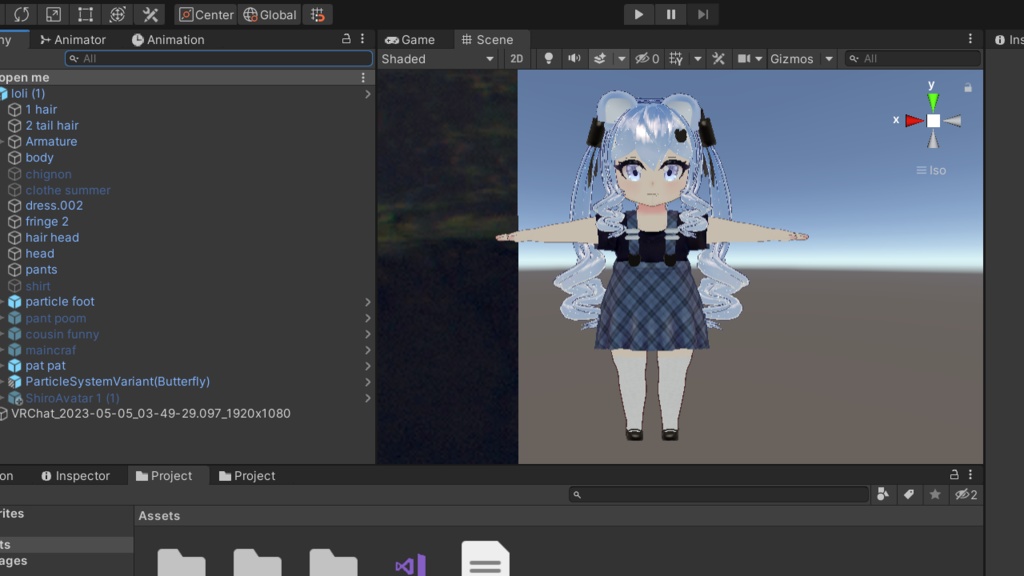Toggle the 2D view mode
Screen dimensions: 1024x576
[x=515, y=58]
